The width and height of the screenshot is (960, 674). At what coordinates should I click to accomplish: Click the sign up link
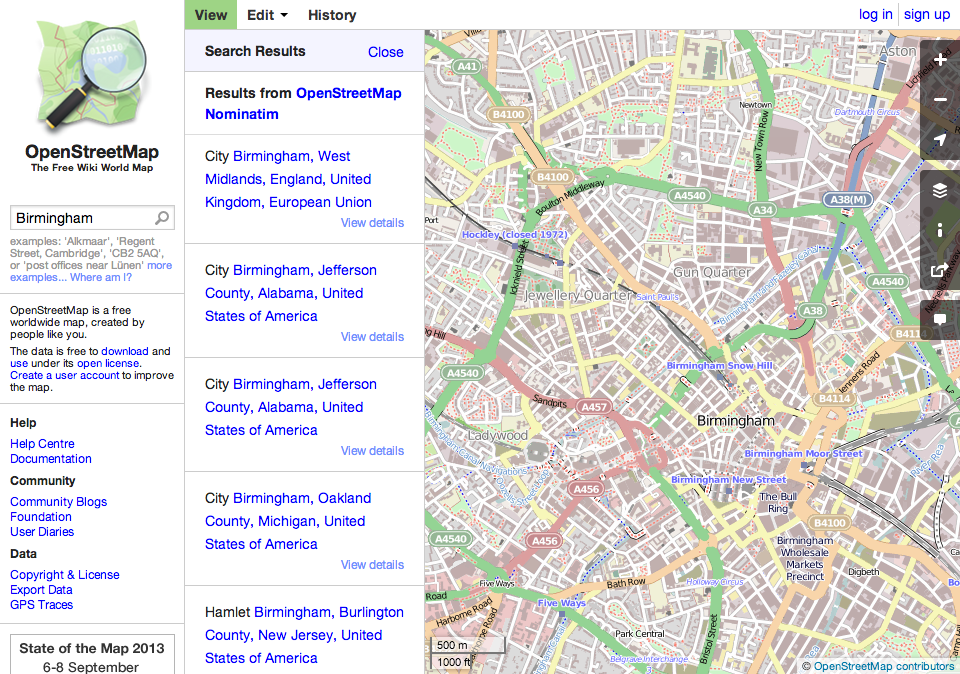[x=927, y=14]
